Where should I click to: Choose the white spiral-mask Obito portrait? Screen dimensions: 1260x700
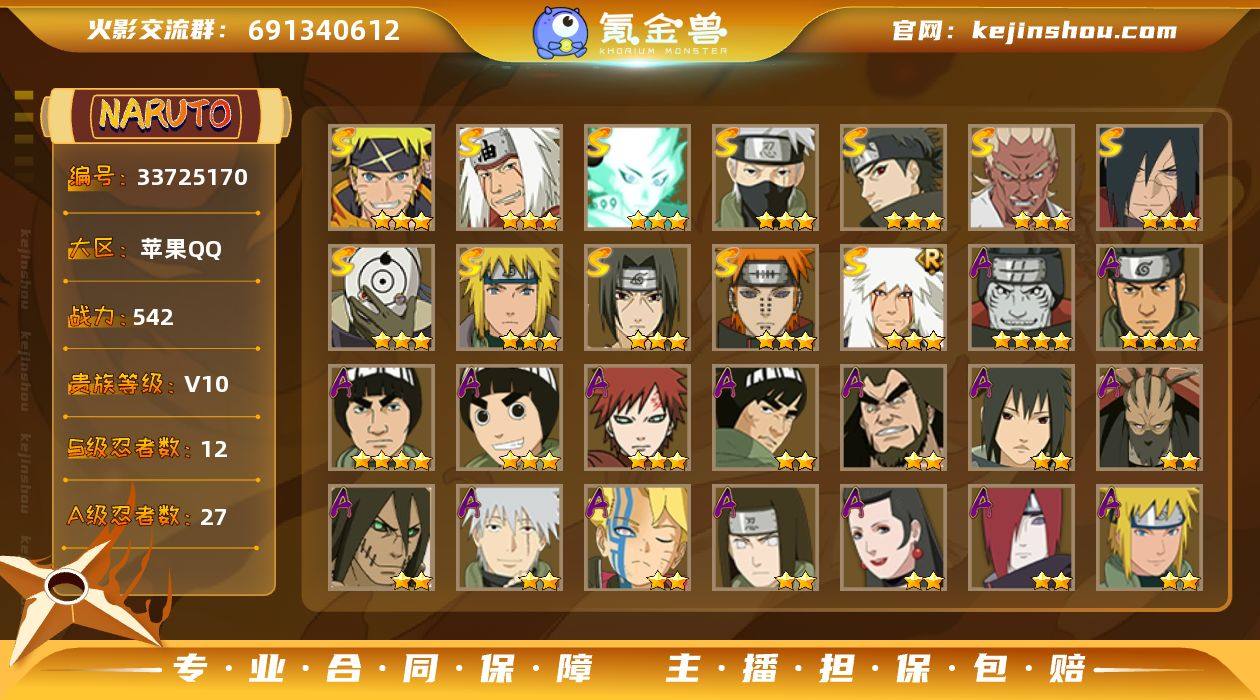pos(381,298)
